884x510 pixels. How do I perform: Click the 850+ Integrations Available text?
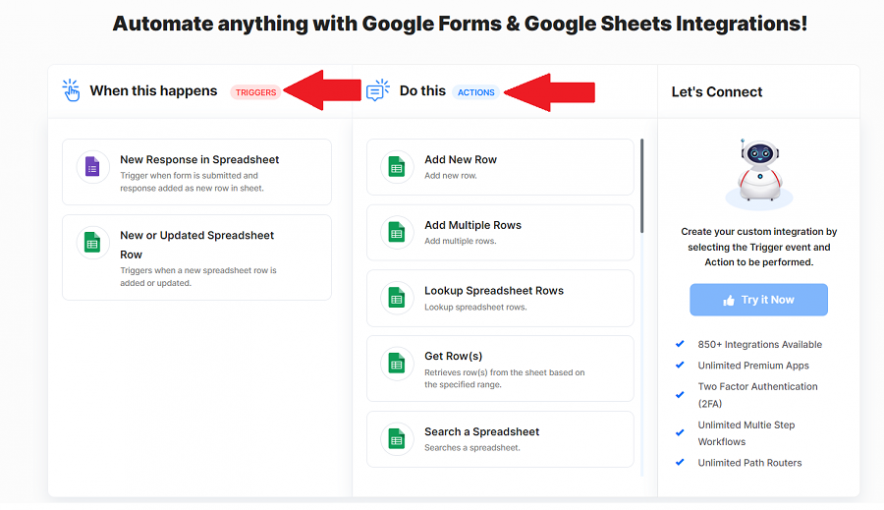[759, 344]
